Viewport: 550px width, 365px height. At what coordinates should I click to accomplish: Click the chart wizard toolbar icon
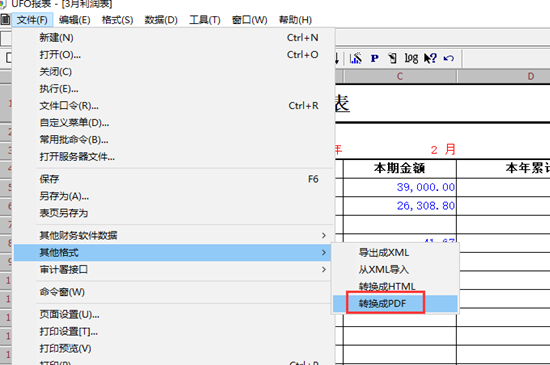click(356, 58)
